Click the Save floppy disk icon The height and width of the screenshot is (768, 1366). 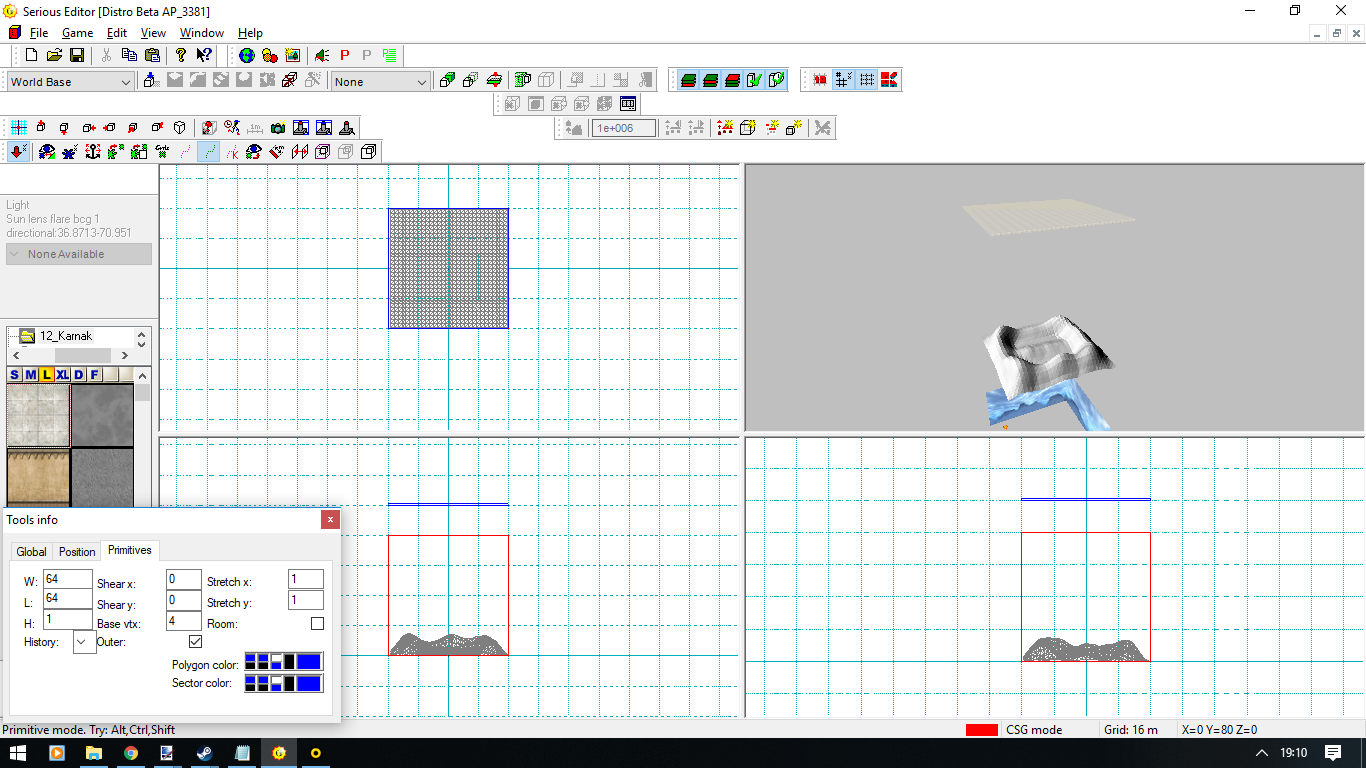(77, 55)
